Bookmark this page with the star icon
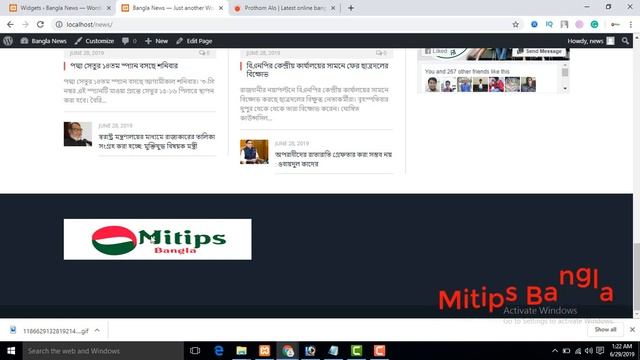This screenshot has height=360, width=640. (x=516, y=24)
